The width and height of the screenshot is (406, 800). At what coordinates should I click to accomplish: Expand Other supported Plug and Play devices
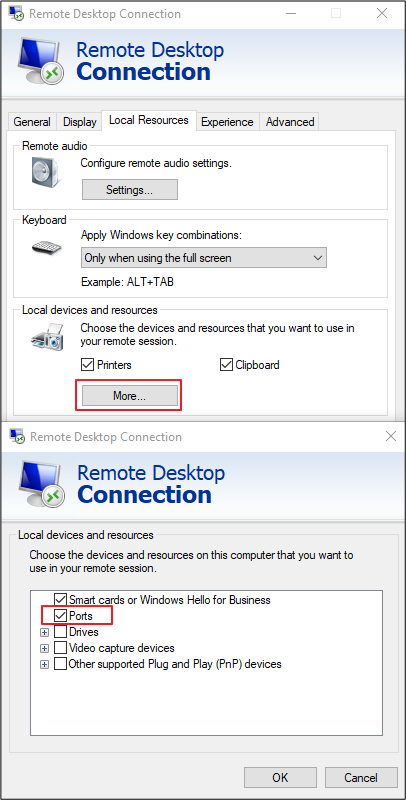tap(44, 664)
